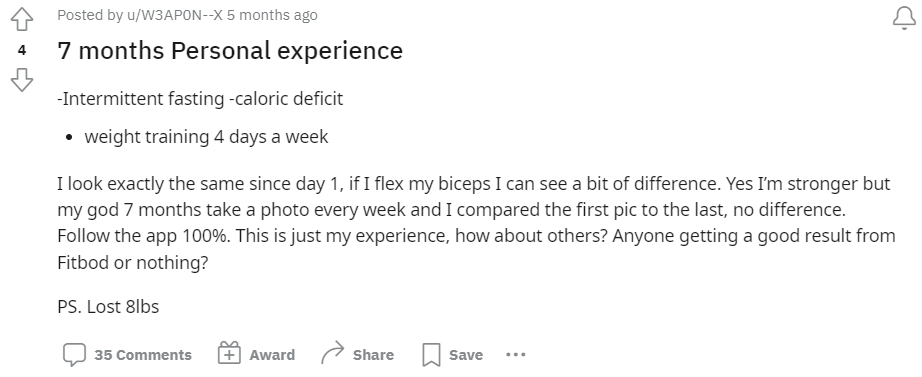Click the 'Intermittent fasting -caloric deficit' line
922x377 pixels.
[200, 98]
